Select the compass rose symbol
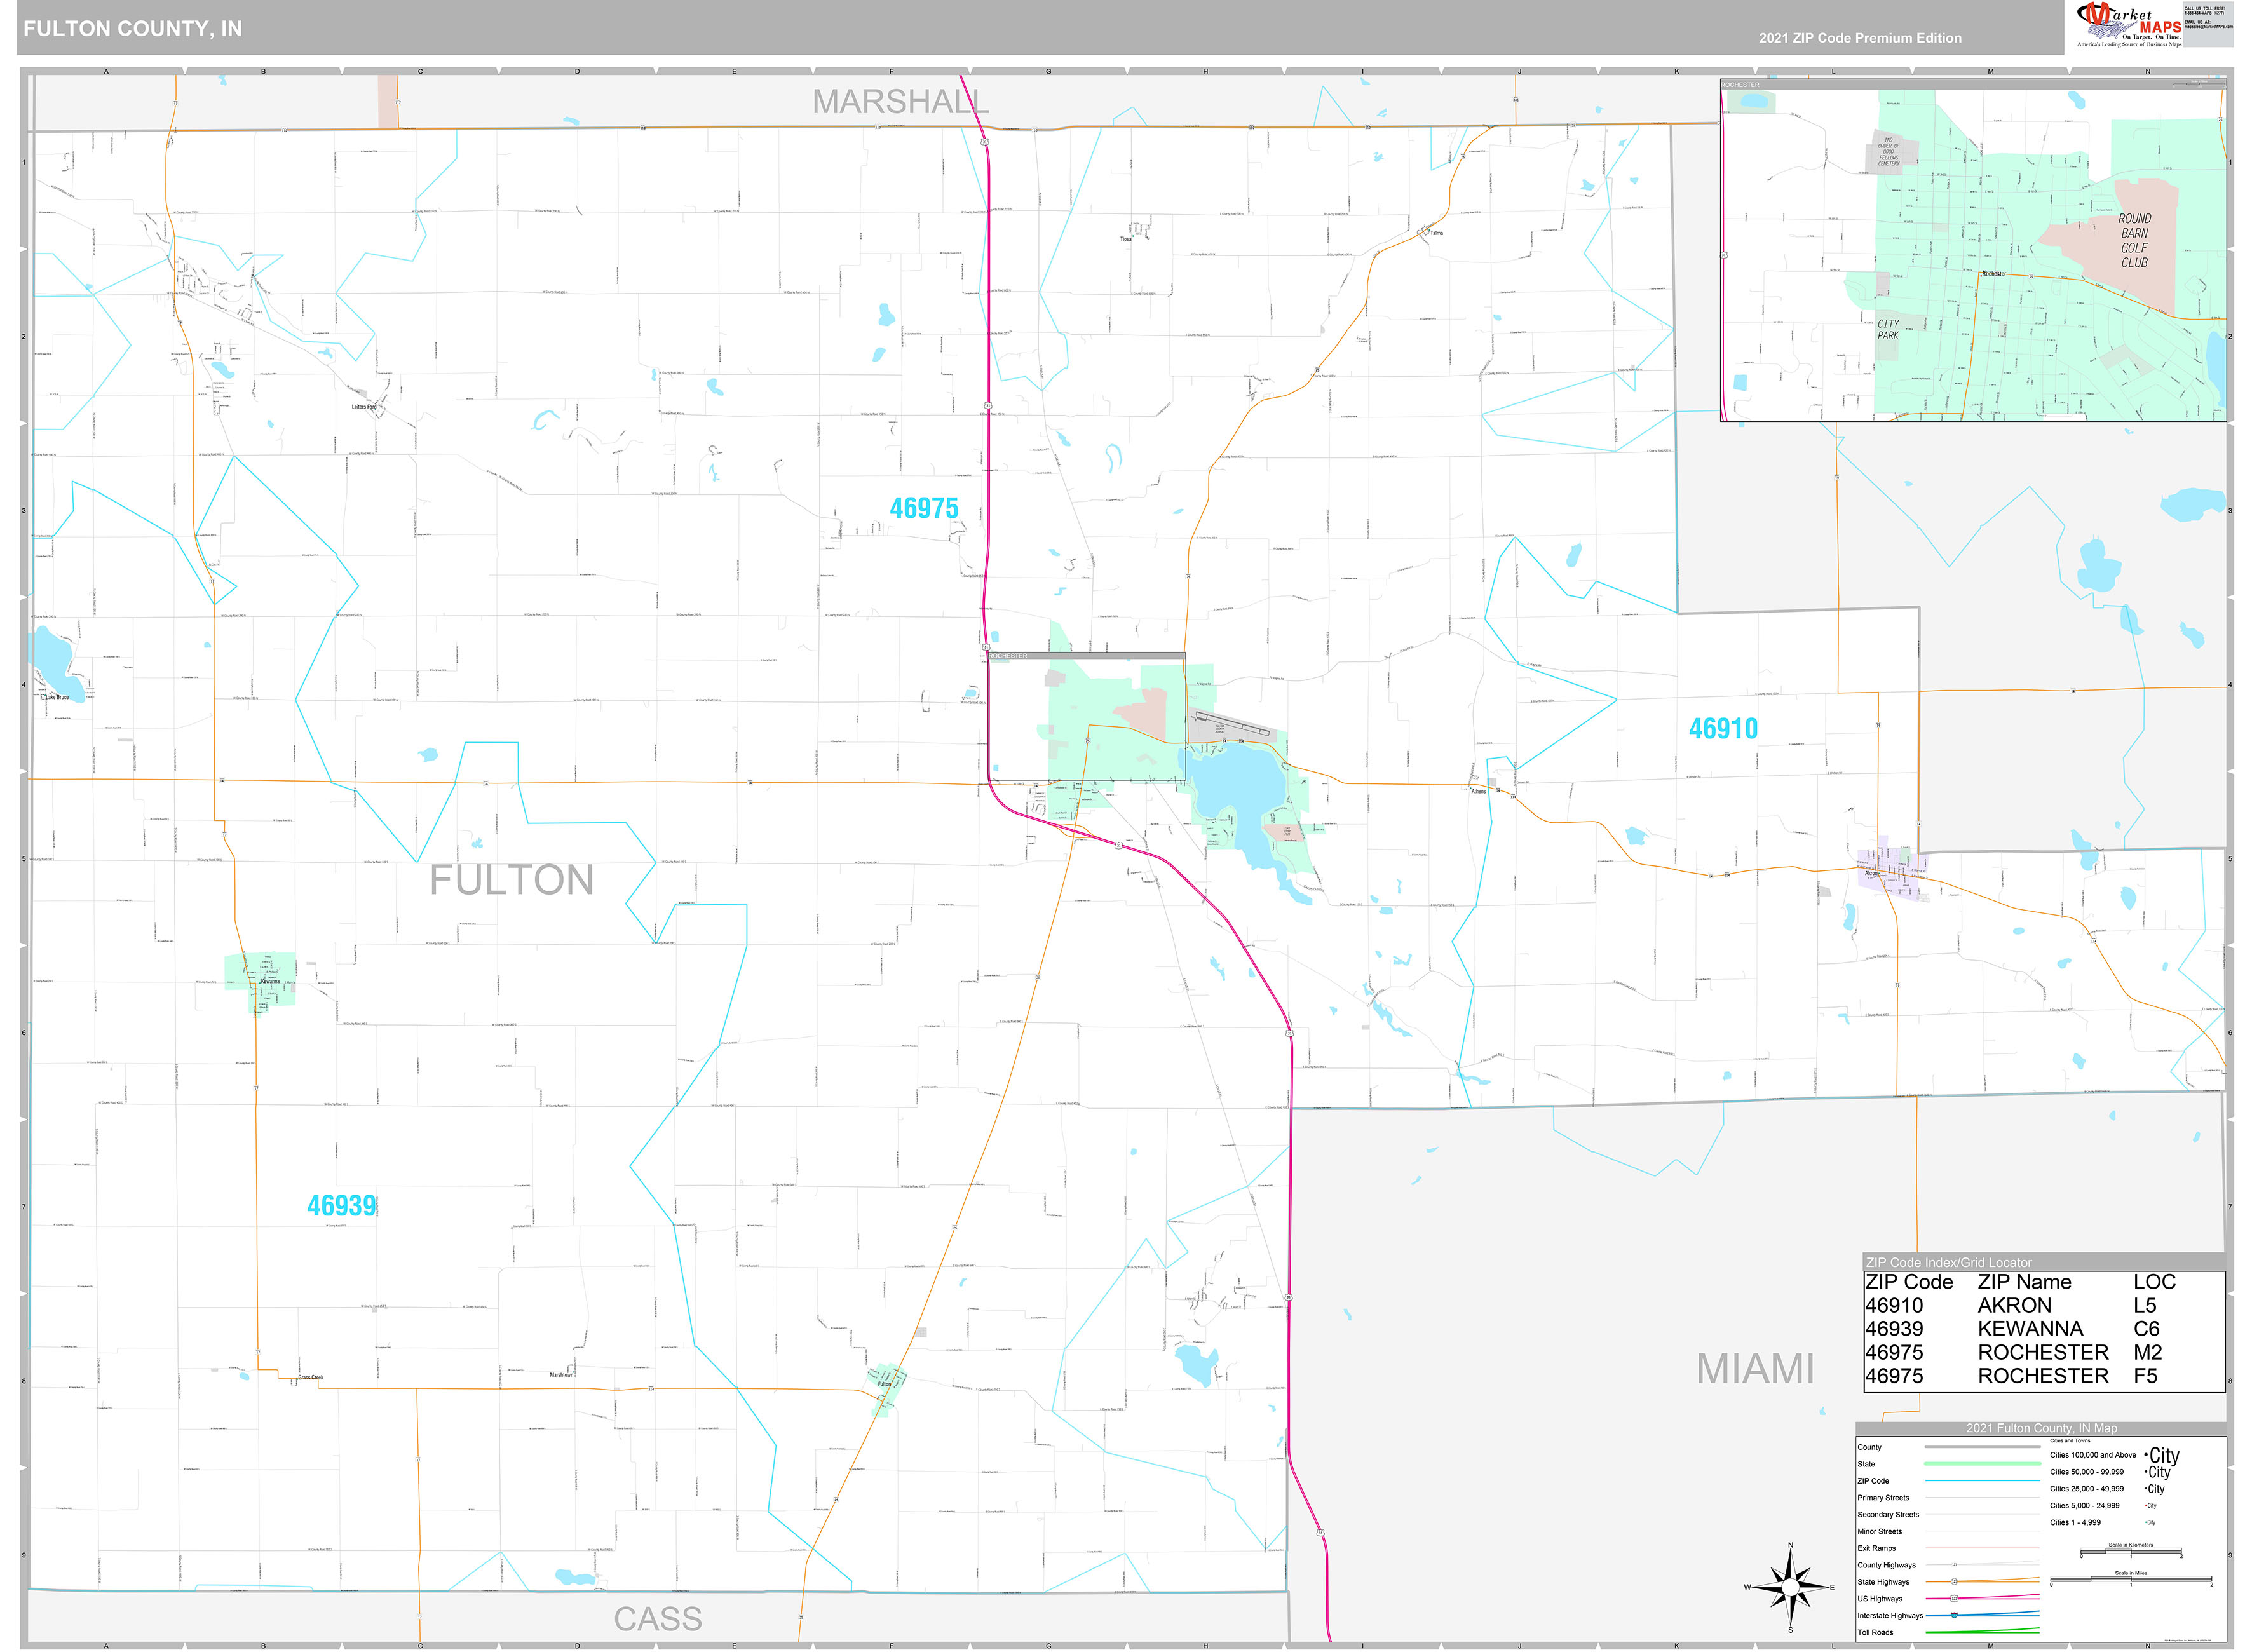The width and height of the screenshot is (2245, 1652). point(1791,1587)
